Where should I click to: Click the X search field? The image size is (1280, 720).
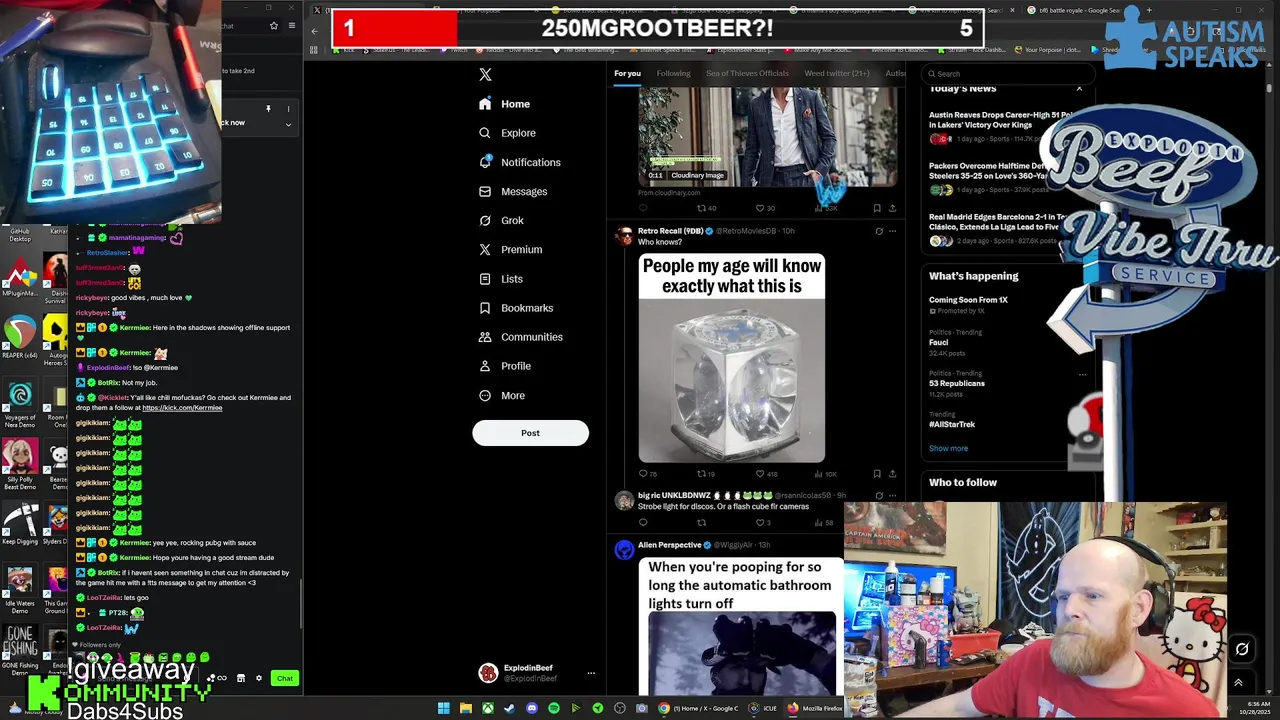[1008, 73]
